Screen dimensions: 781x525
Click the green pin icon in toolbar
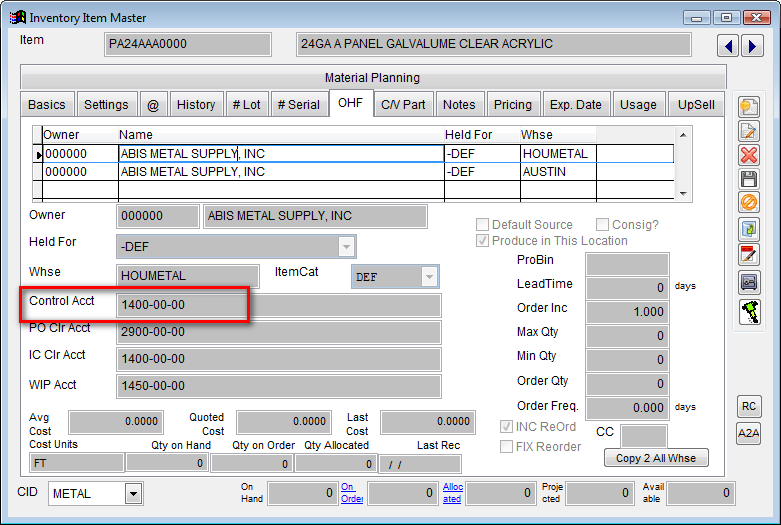click(748, 309)
